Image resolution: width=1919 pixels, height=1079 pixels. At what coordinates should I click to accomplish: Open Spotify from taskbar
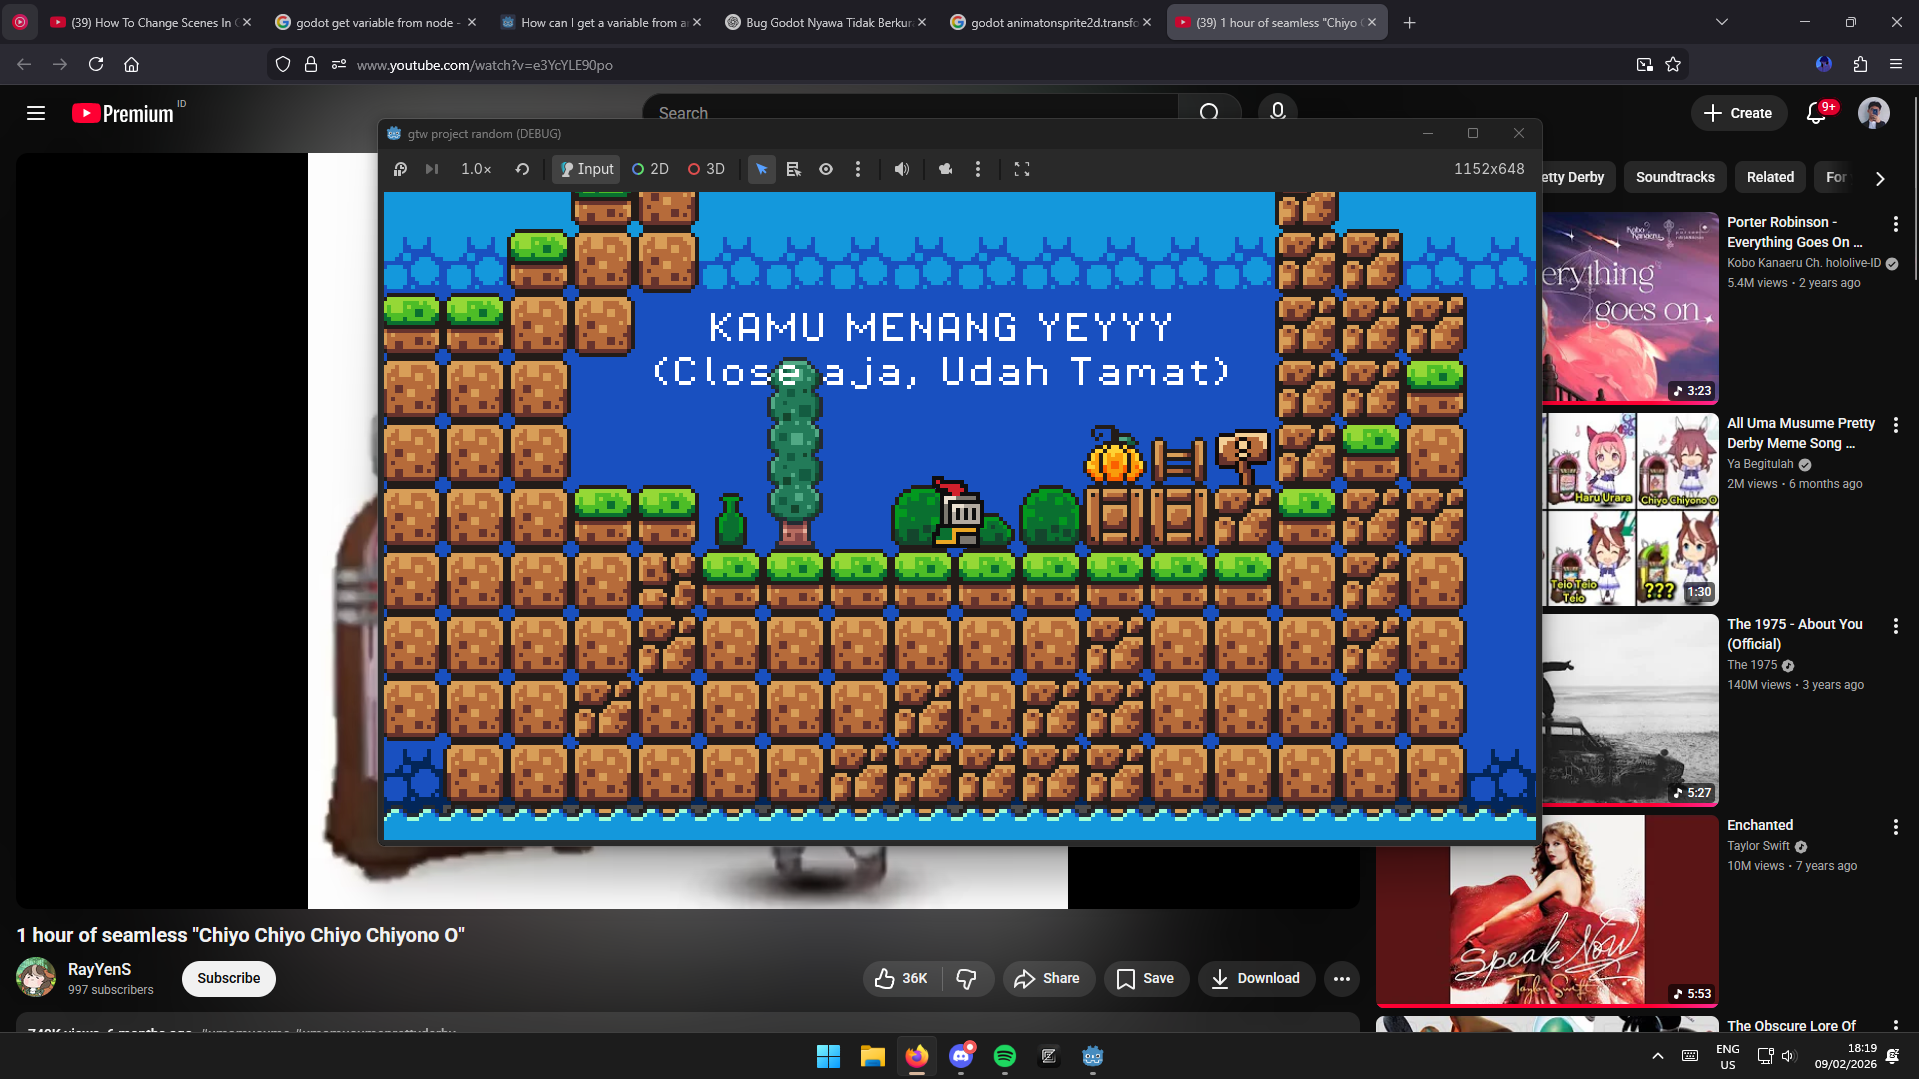pos(1005,1056)
